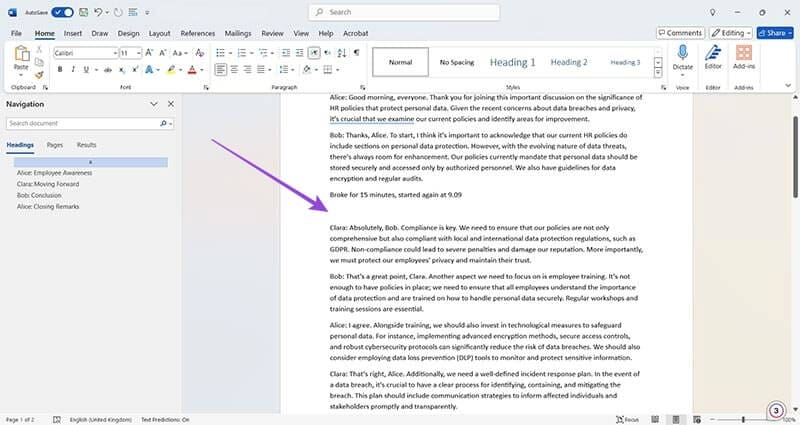
Task: Switch to Pages tab in Navigation
Action: click(x=55, y=145)
